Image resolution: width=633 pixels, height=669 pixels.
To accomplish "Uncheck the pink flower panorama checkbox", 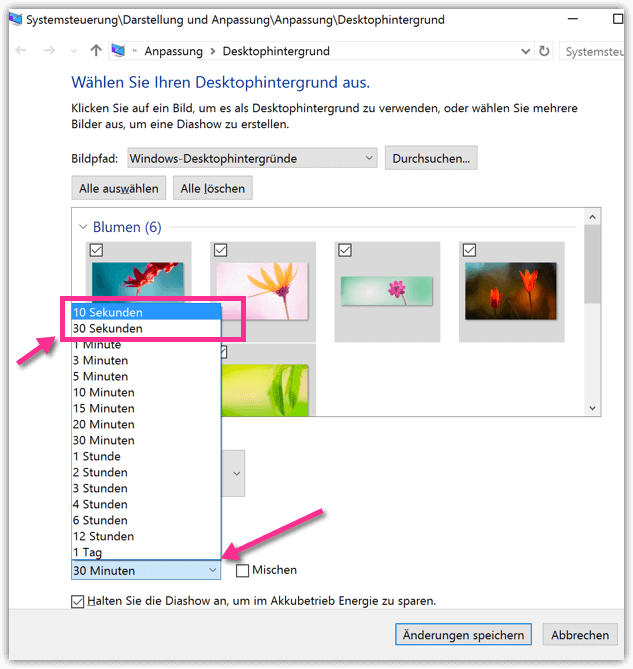I will [x=345, y=250].
